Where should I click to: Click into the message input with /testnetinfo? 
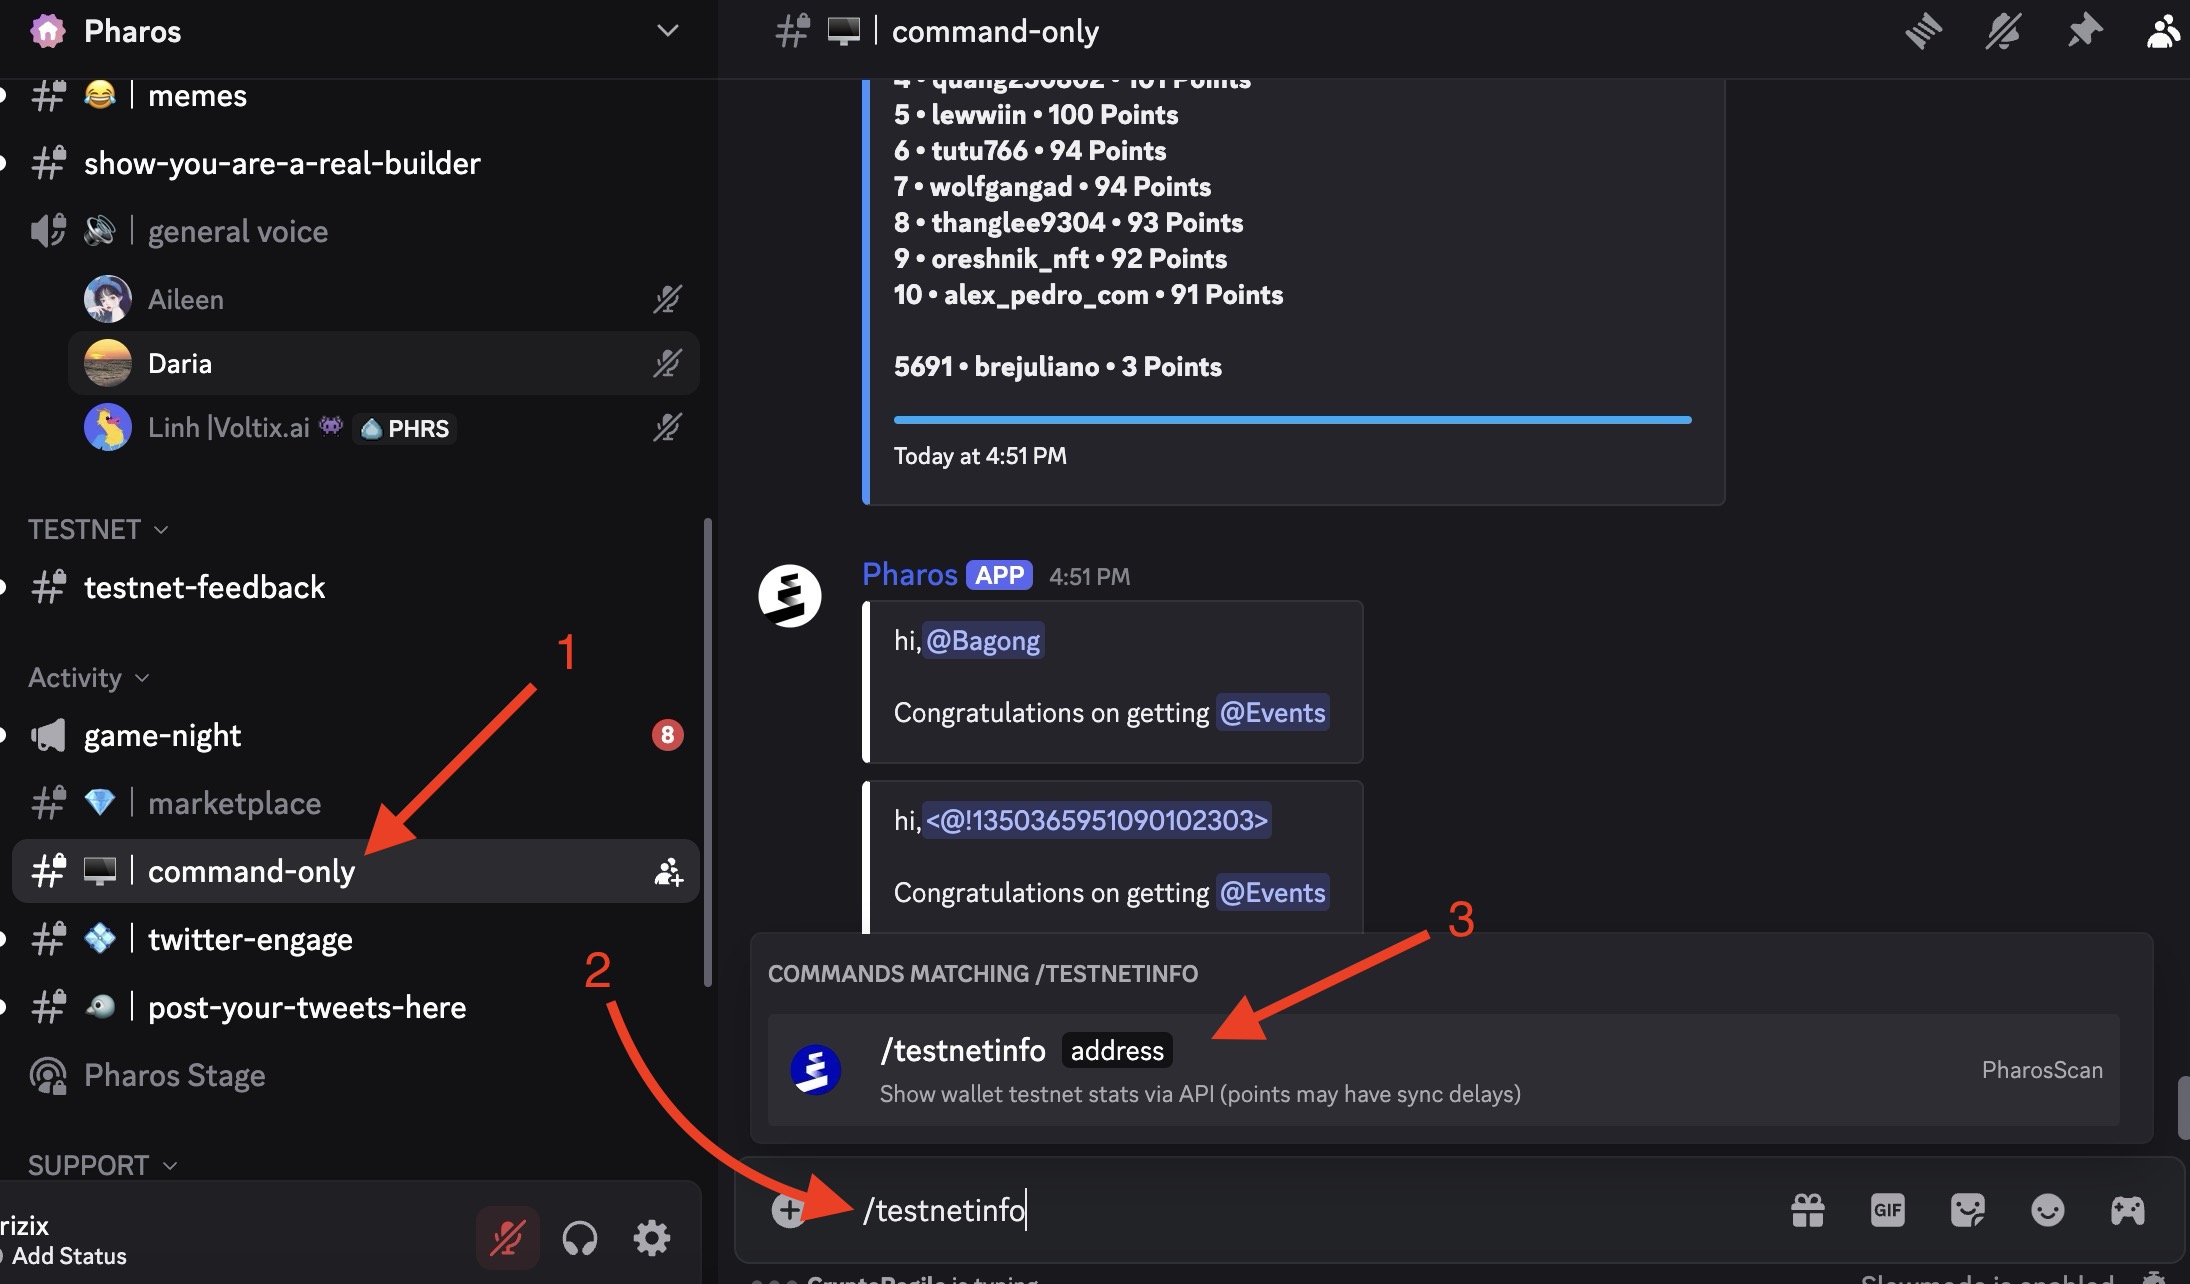point(1310,1210)
